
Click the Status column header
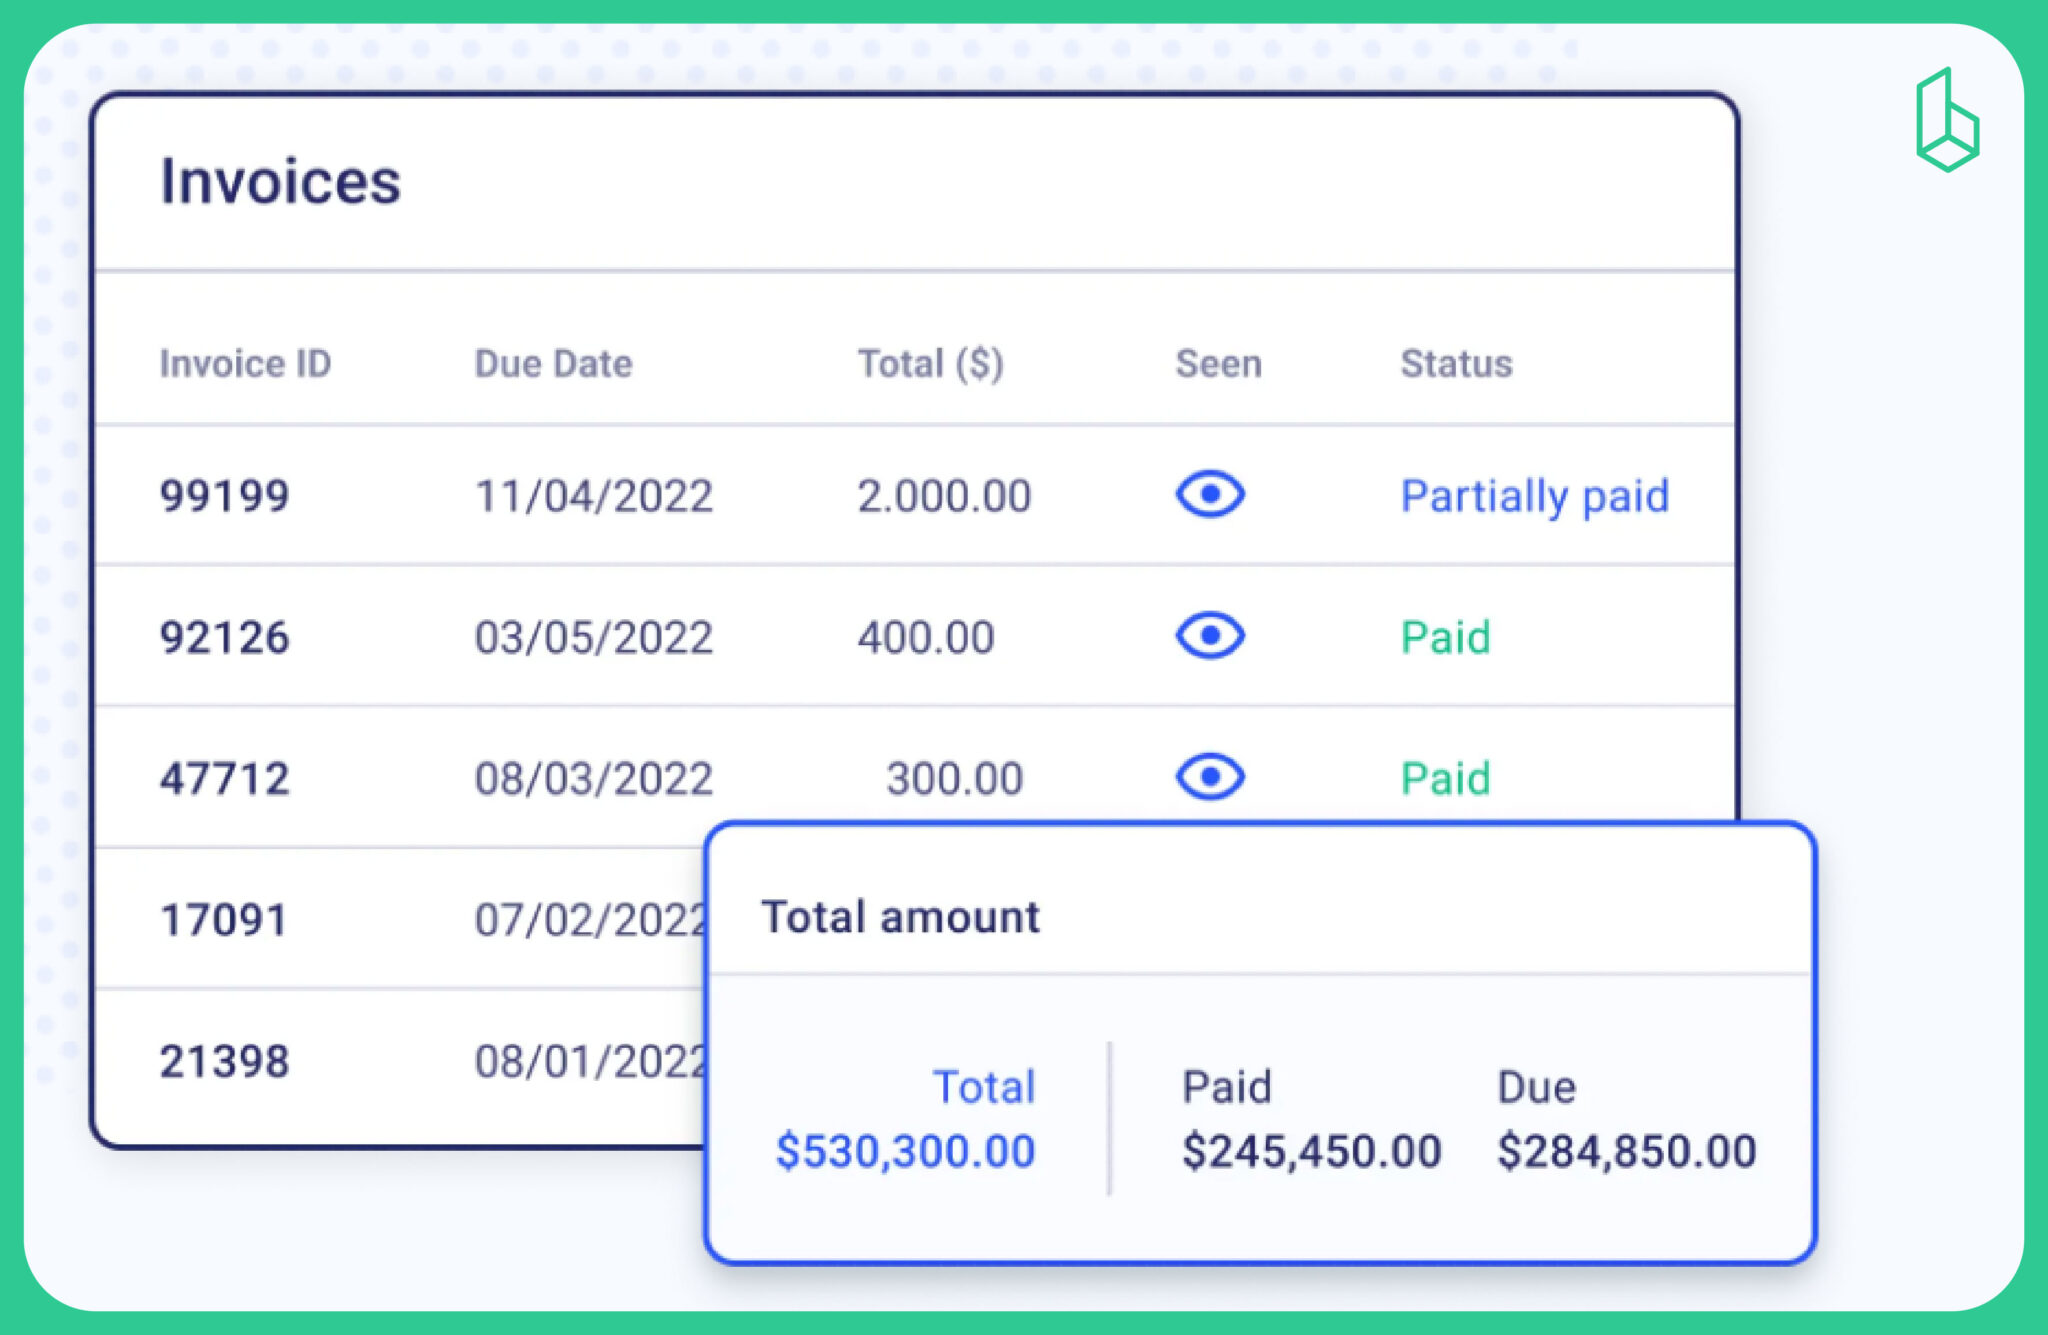pos(1456,363)
